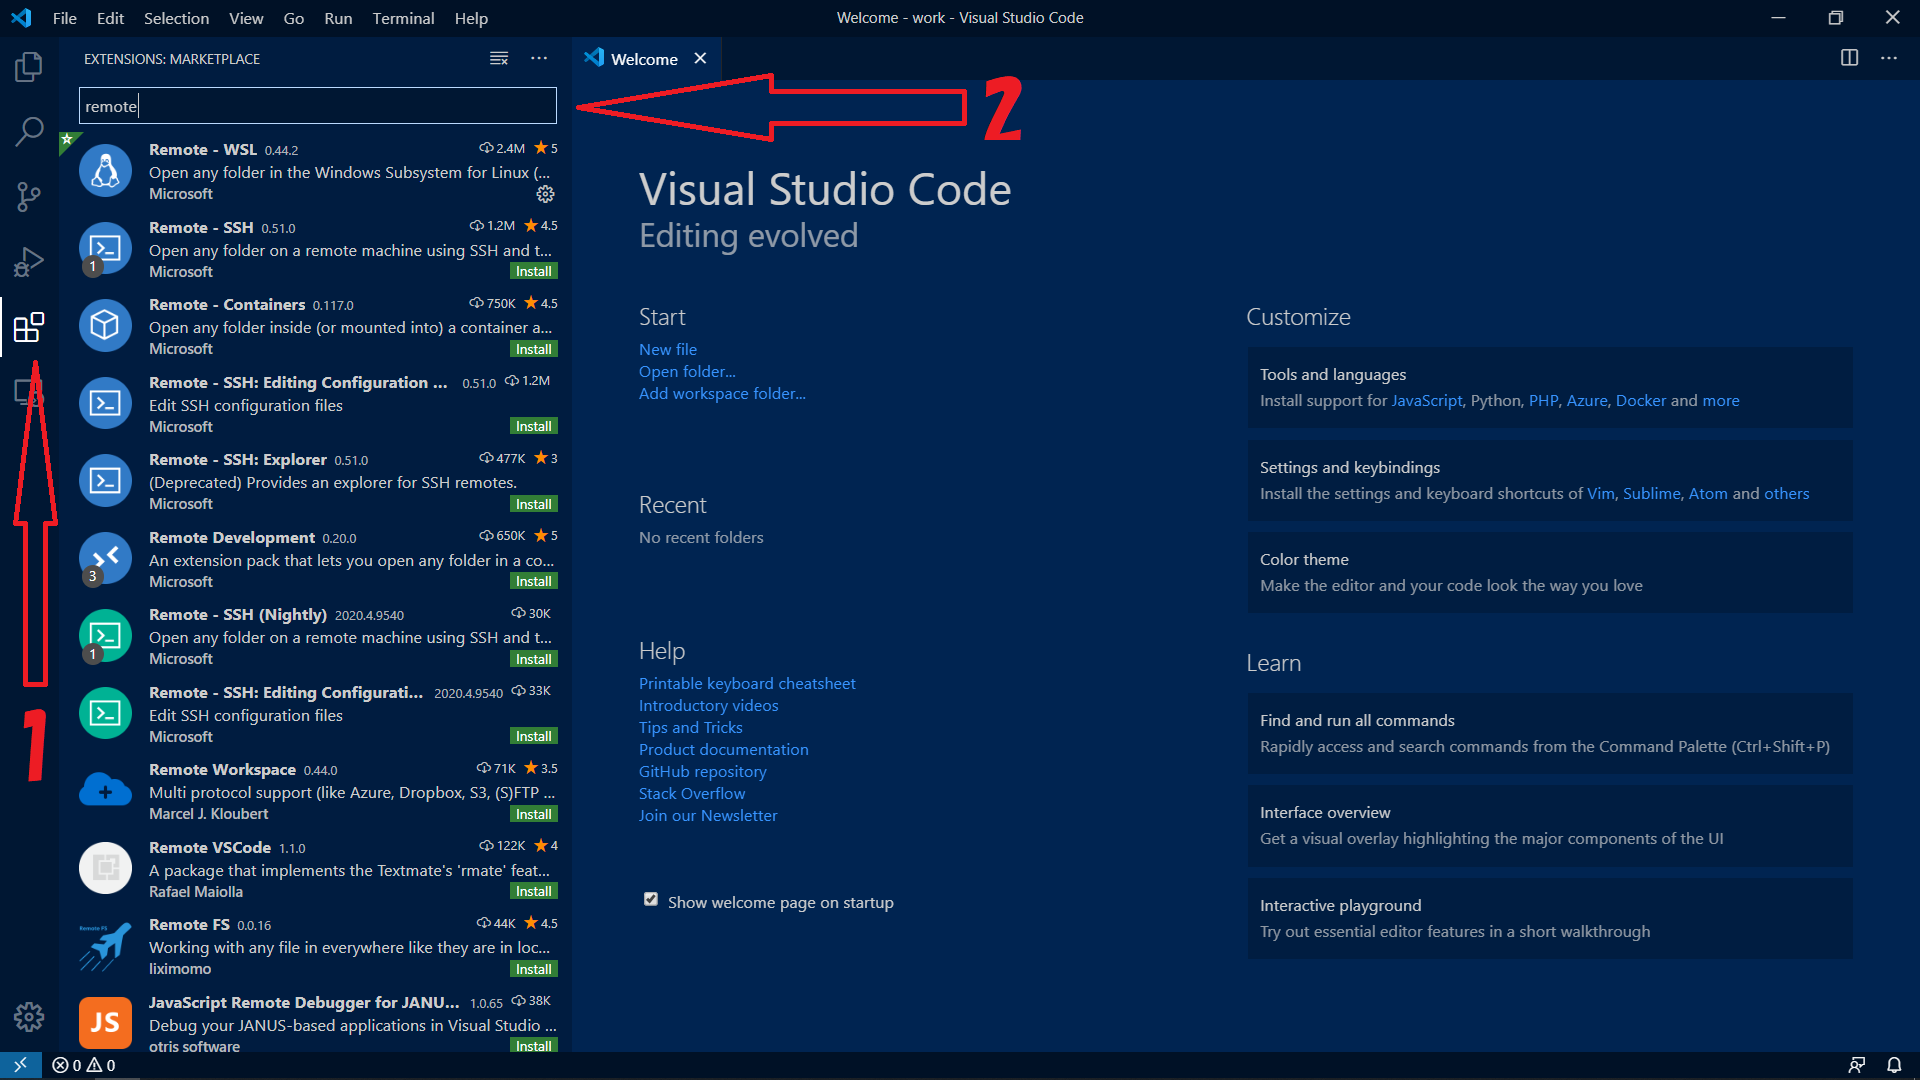Viewport: 1920px width, 1080px height.
Task: Open the Search sidebar icon
Action: 29,131
